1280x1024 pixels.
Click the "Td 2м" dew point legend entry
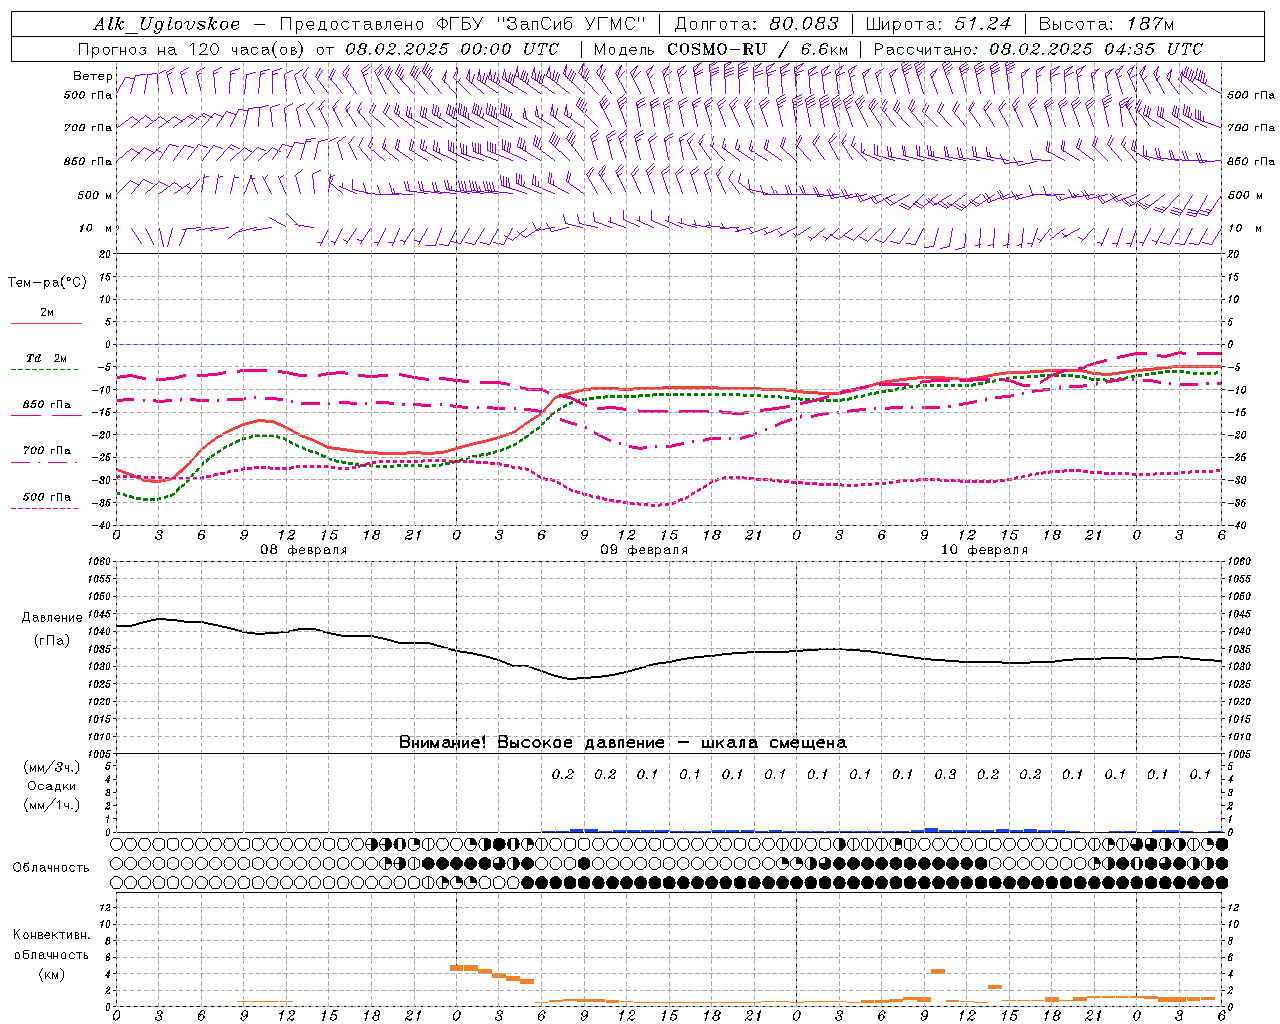tap(47, 358)
